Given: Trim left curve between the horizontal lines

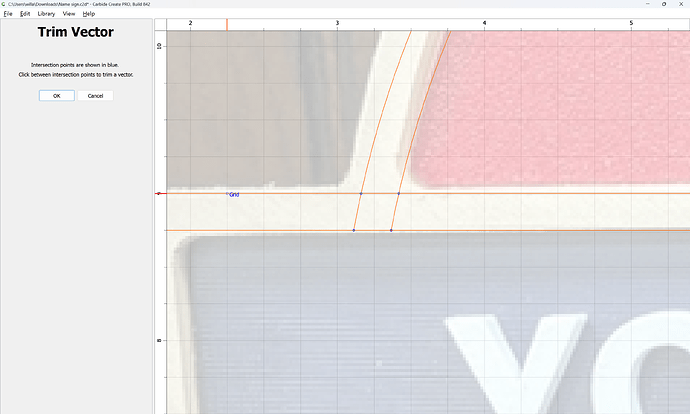Looking at the screenshot, I should coord(357,212).
